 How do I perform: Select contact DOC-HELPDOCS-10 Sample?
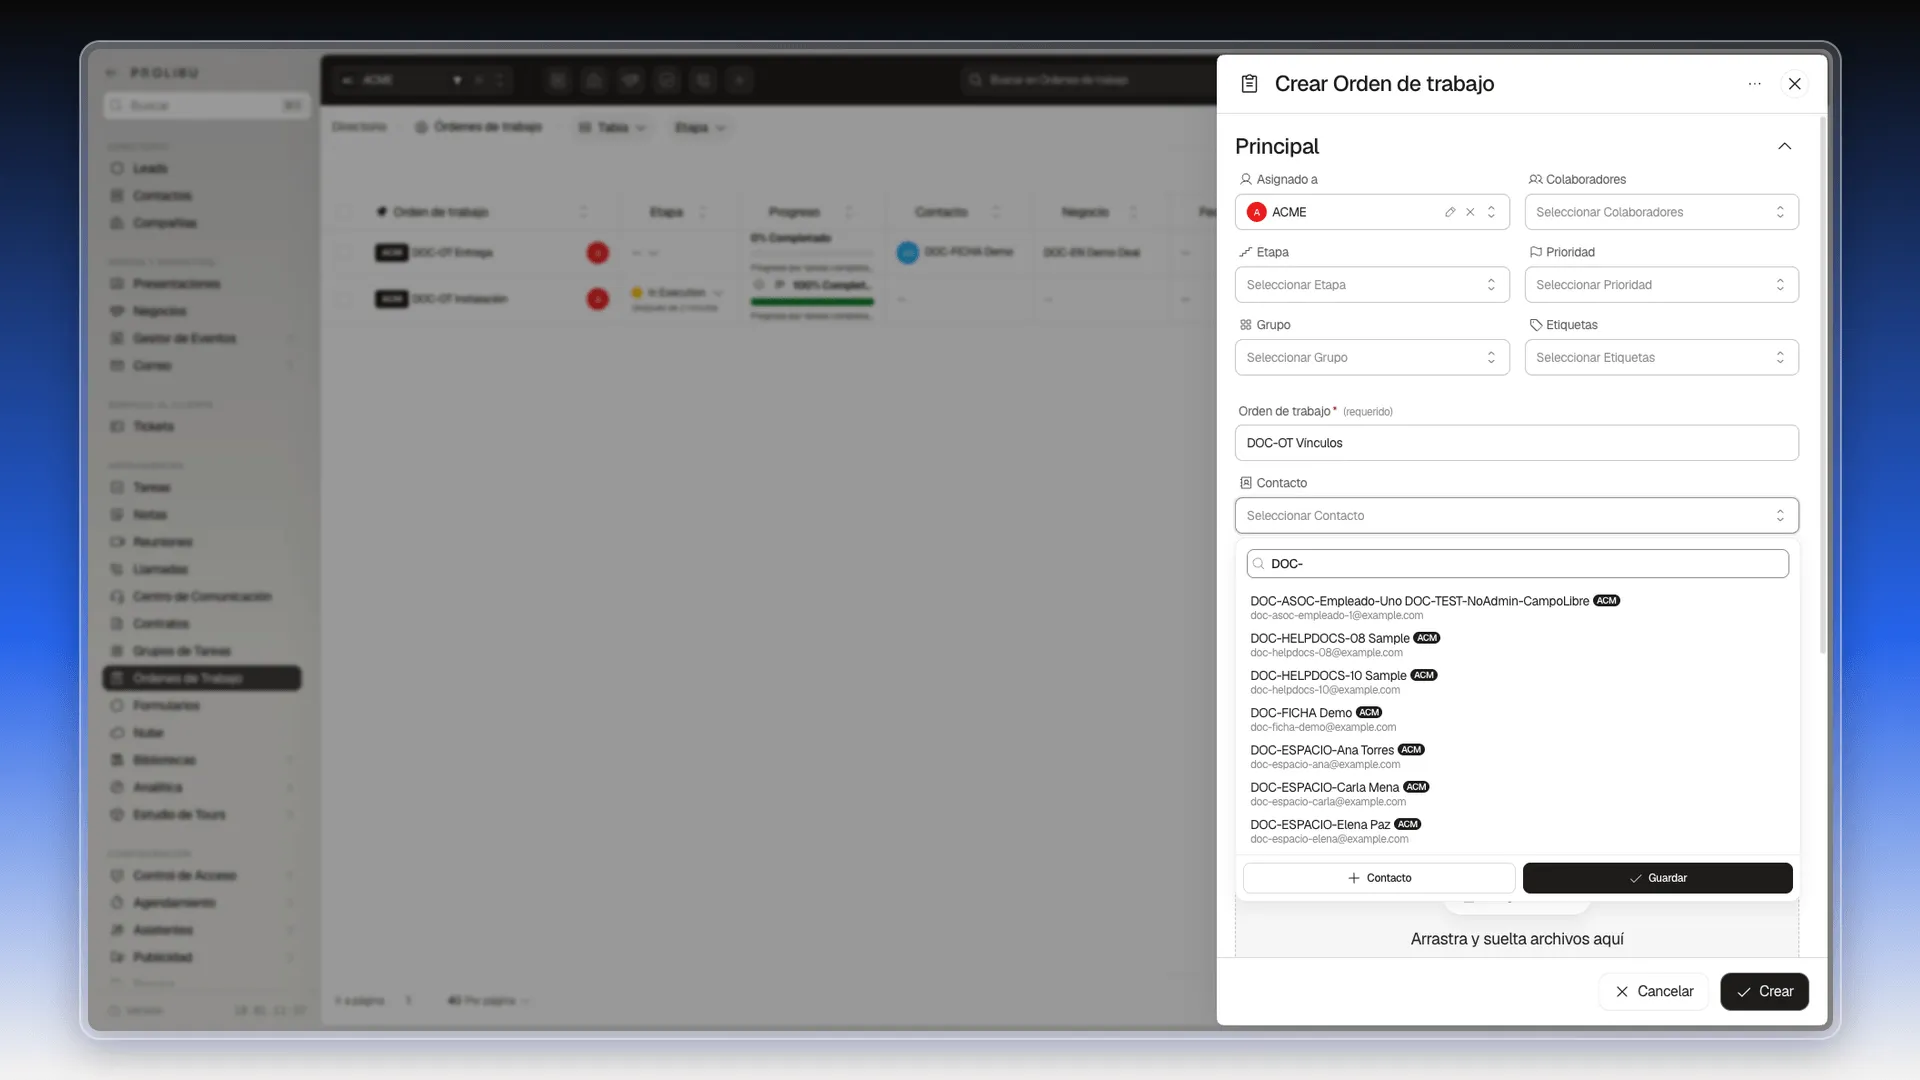pyautogui.click(x=1516, y=682)
